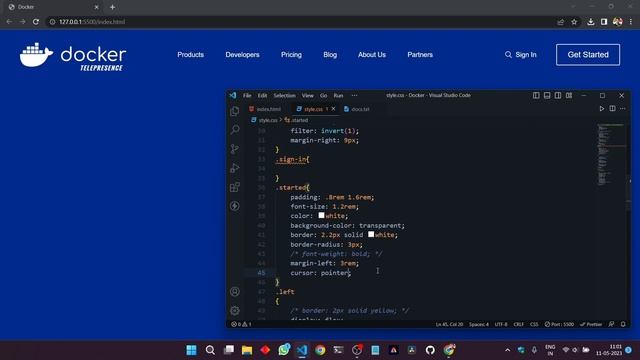Switch to the docs.txt editor tab
This screenshot has width=640, height=360.
click(357, 109)
